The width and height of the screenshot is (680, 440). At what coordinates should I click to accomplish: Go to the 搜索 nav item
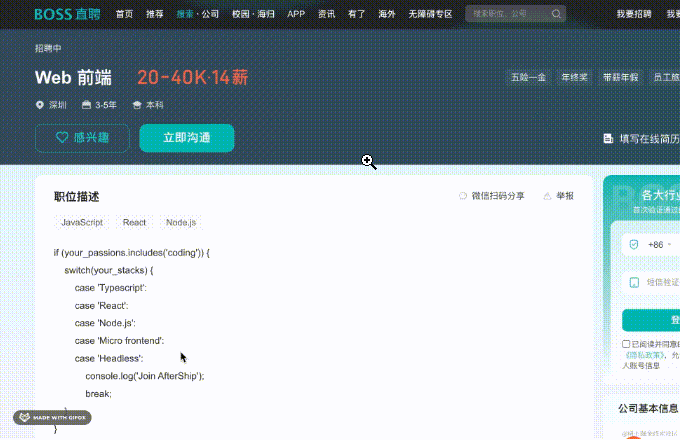[185, 14]
